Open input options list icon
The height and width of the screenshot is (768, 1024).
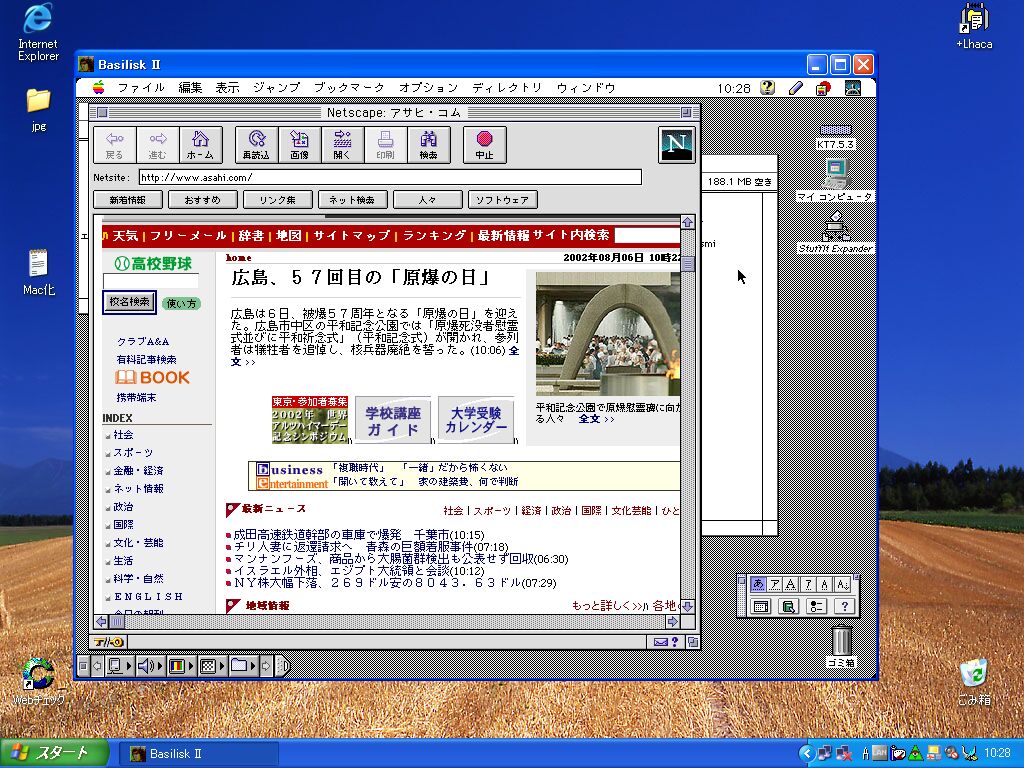coord(816,607)
